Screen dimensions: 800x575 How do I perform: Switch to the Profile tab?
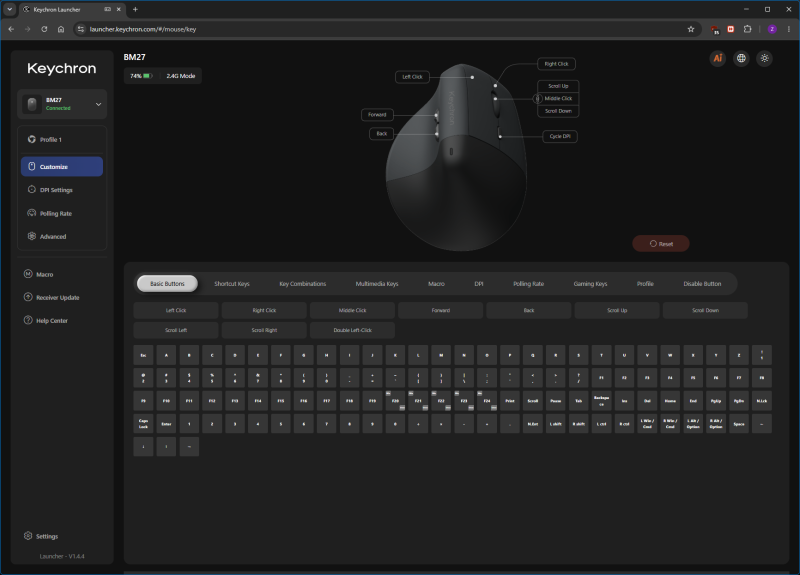(x=645, y=284)
